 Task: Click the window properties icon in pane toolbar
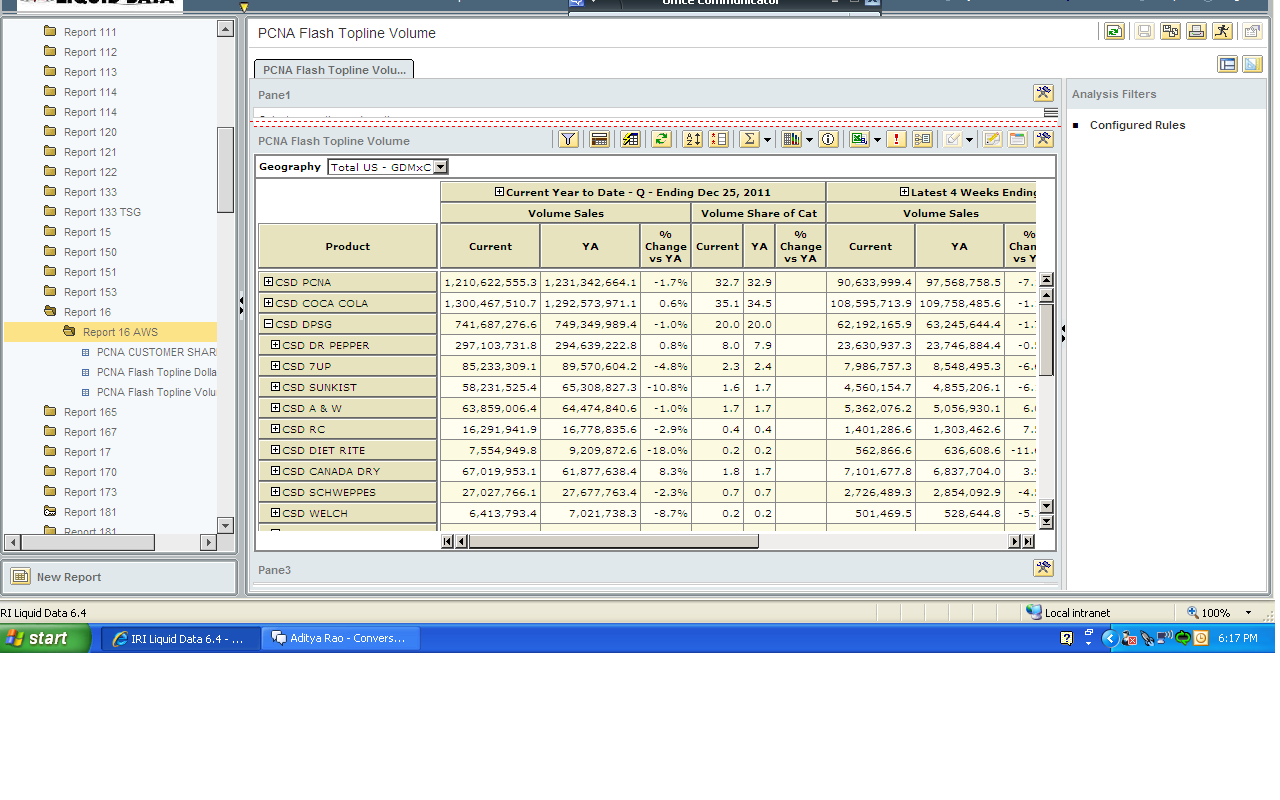(x=1017, y=139)
